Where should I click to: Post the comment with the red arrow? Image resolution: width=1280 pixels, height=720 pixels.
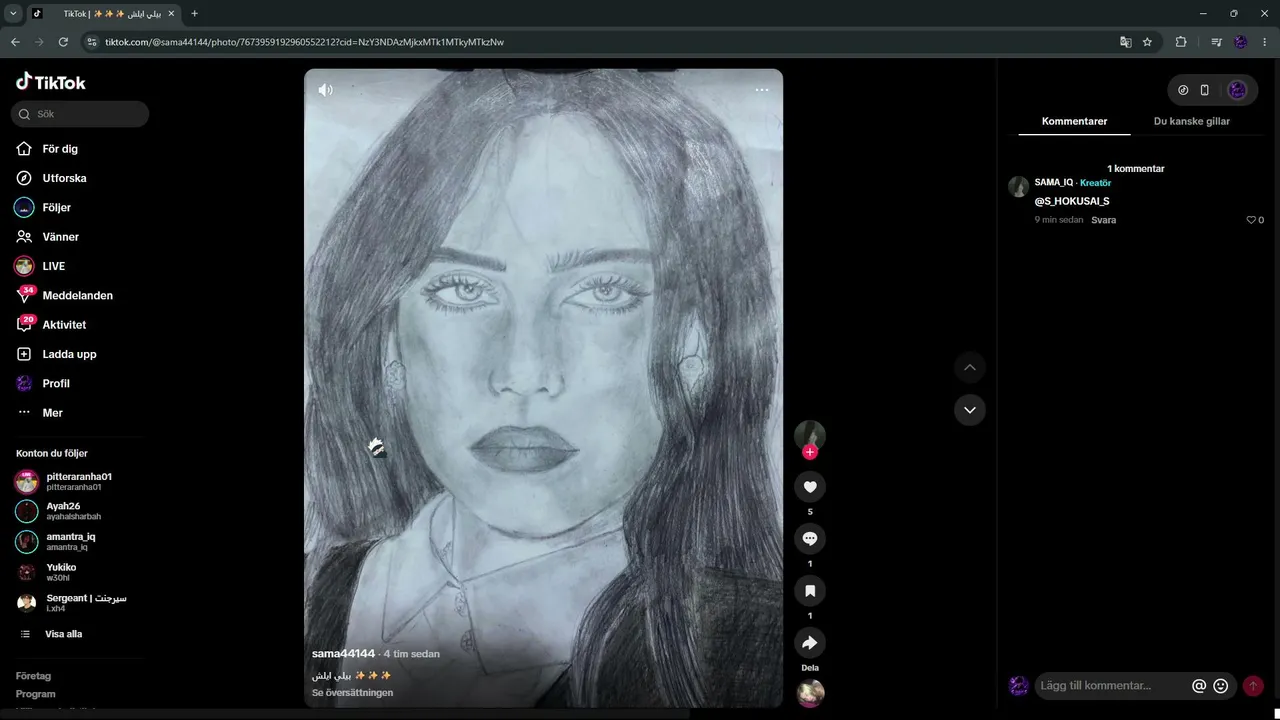pos(1253,686)
